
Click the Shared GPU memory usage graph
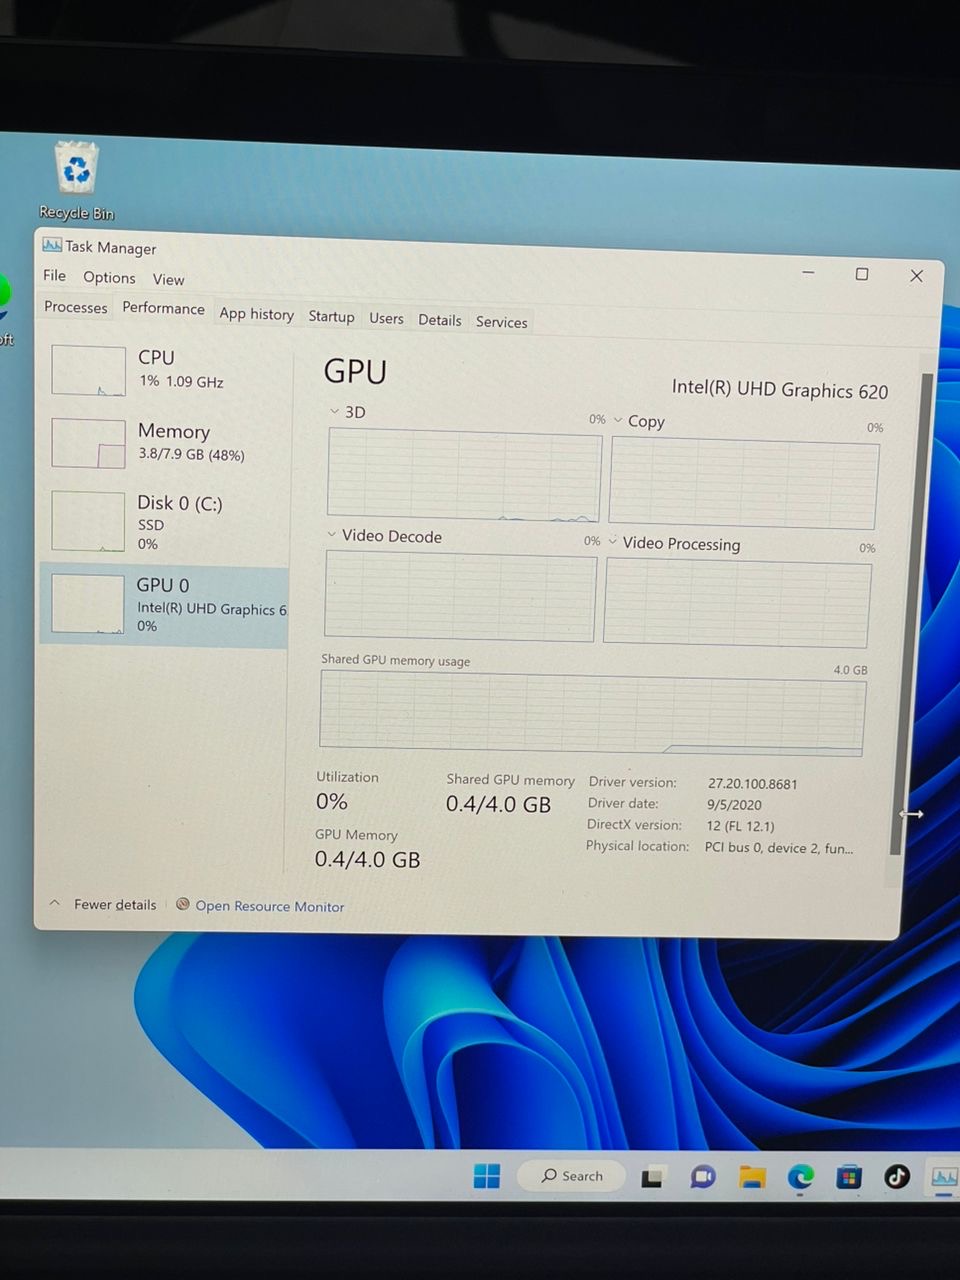coord(592,714)
